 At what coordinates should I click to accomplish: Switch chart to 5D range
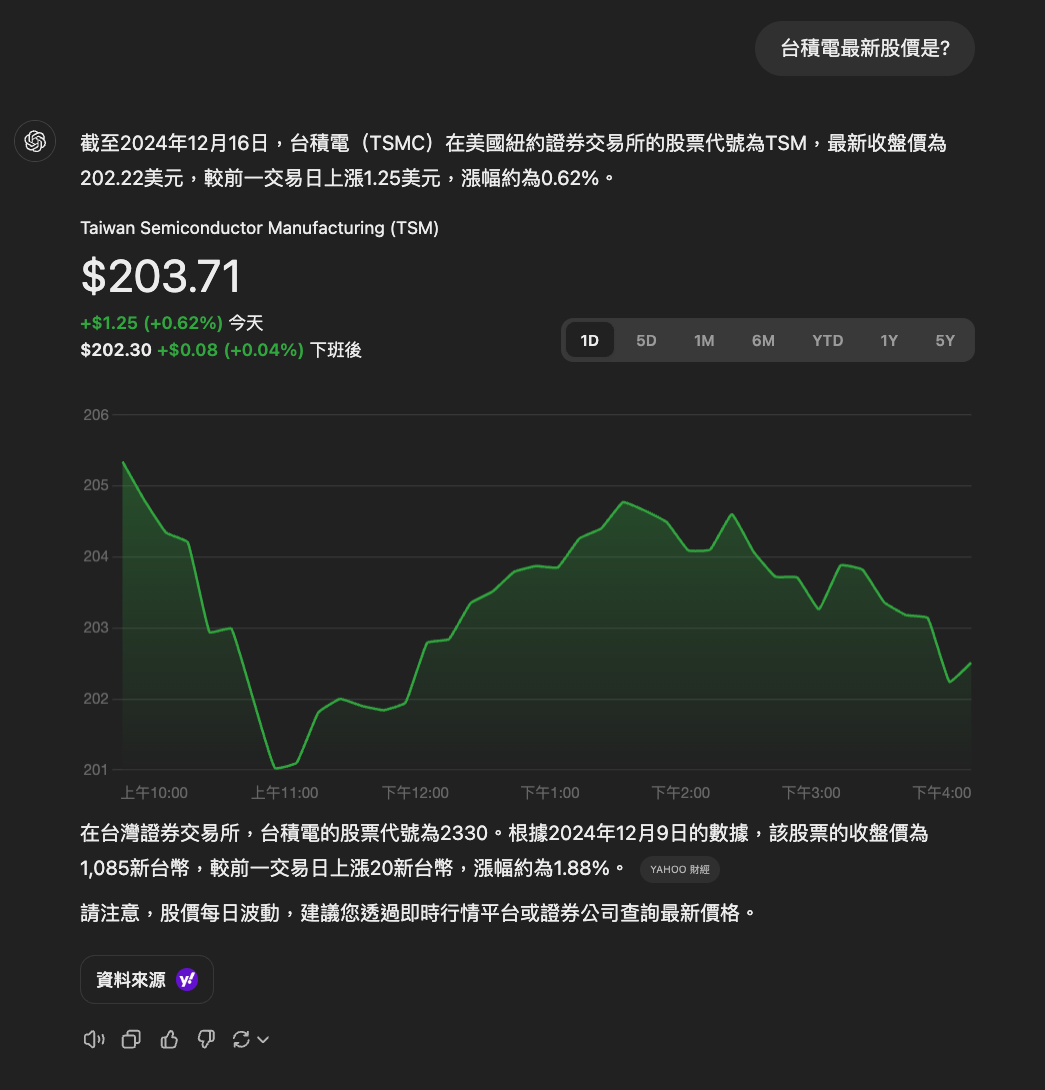[646, 340]
